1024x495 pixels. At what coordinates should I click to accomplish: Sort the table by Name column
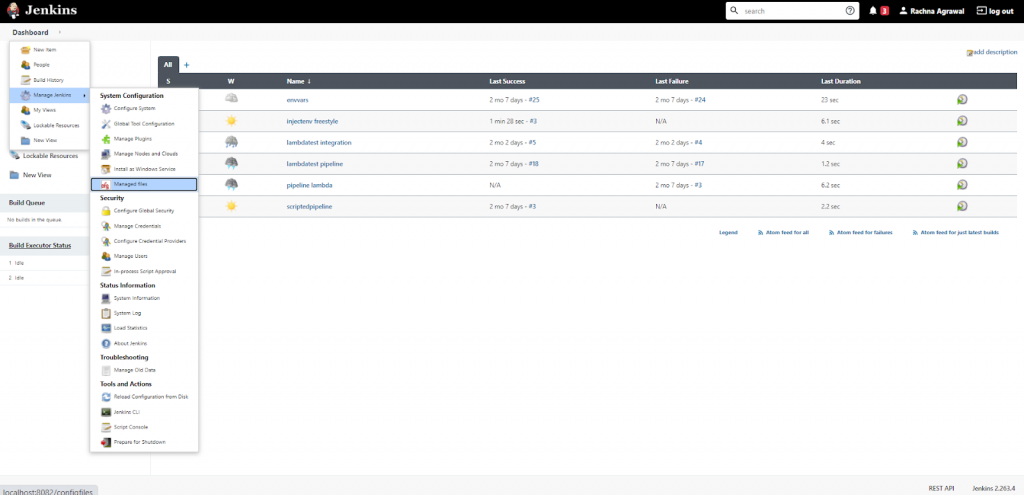[x=298, y=82]
